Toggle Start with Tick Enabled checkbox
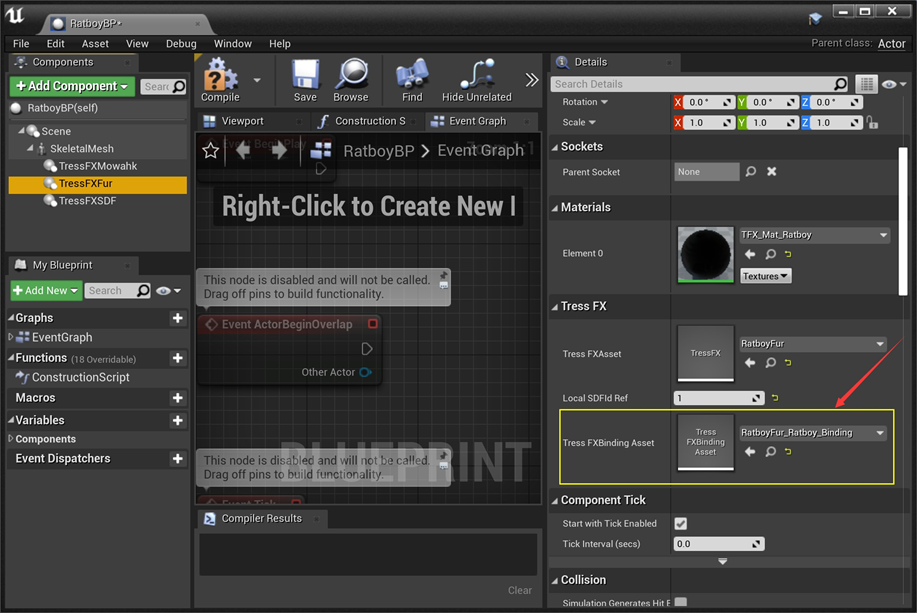The image size is (917, 613). pyautogui.click(x=681, y=524)
